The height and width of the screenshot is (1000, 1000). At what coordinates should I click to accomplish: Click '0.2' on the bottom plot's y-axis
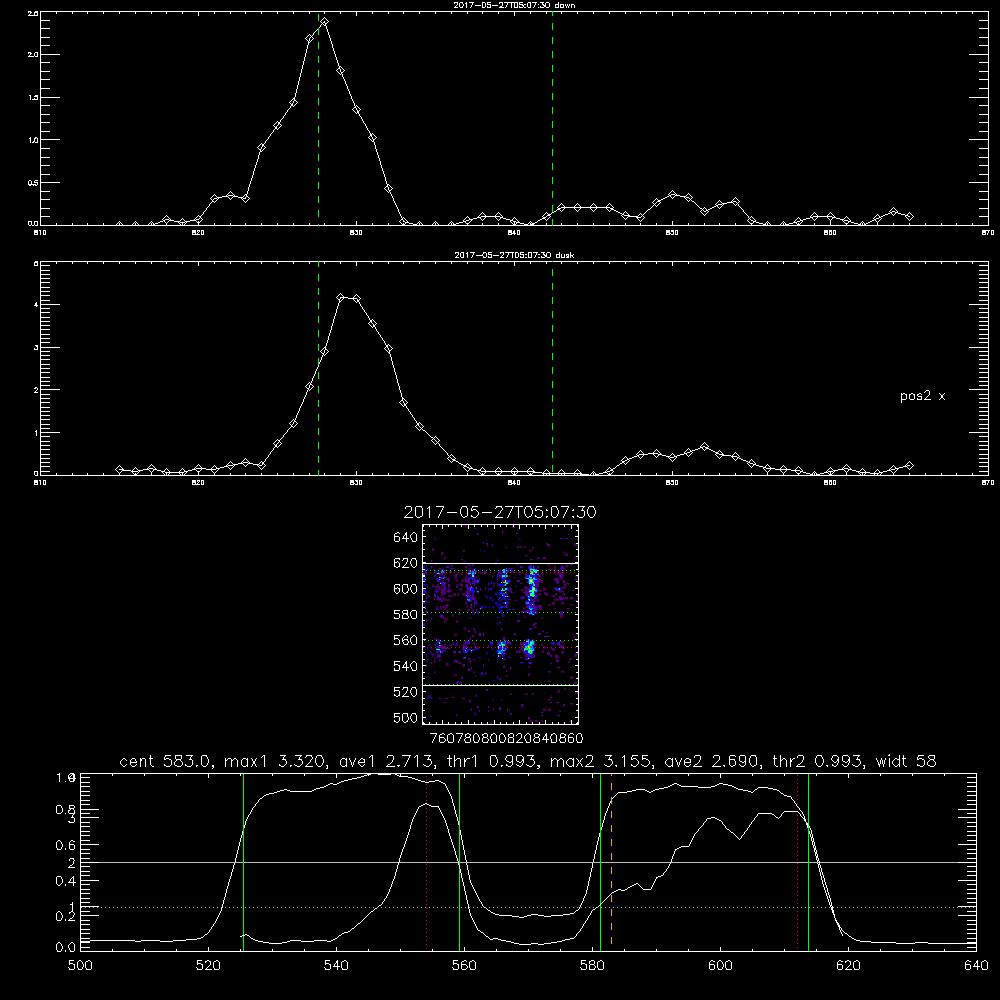pyautogui.click(x=66, y=916)
